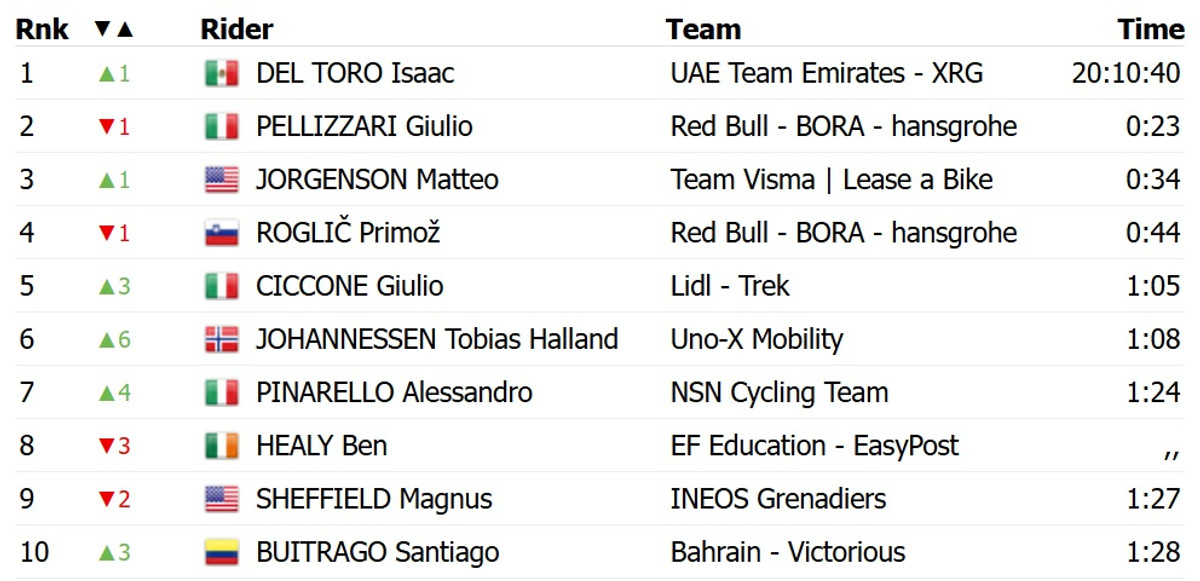1200x581 pixels.
Task: Open Team Visma | Lease a Bike link
Action: pyautogui.click(x=832, y=180)
